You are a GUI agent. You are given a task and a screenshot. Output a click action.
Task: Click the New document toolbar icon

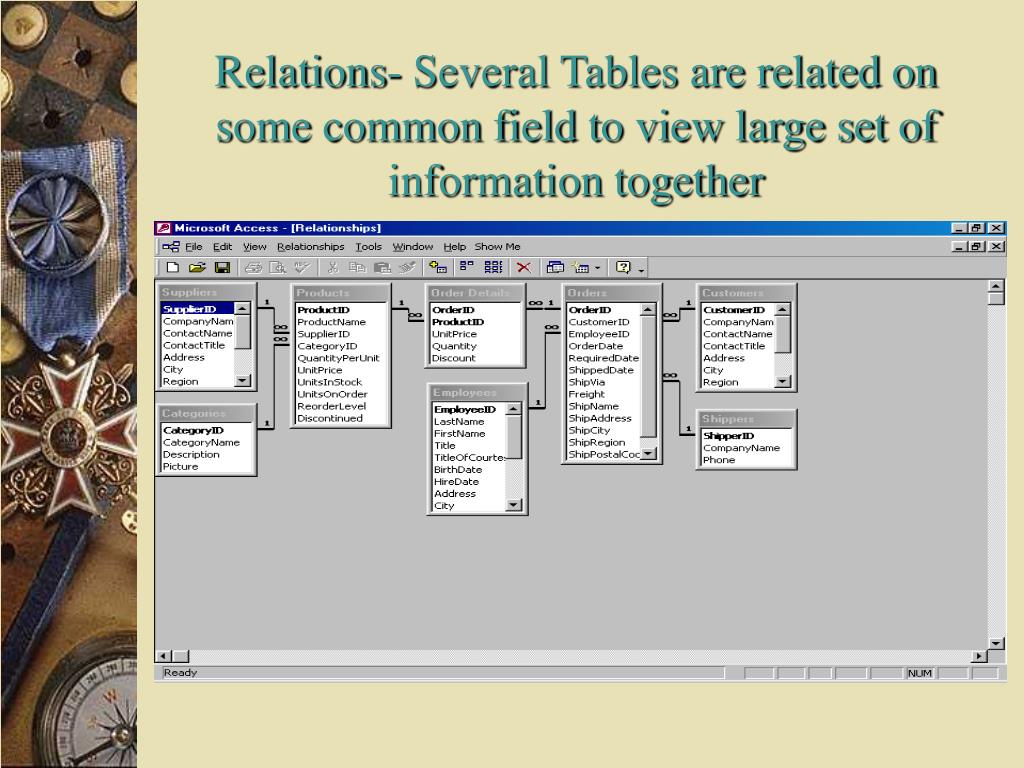[x=173, y=267]
